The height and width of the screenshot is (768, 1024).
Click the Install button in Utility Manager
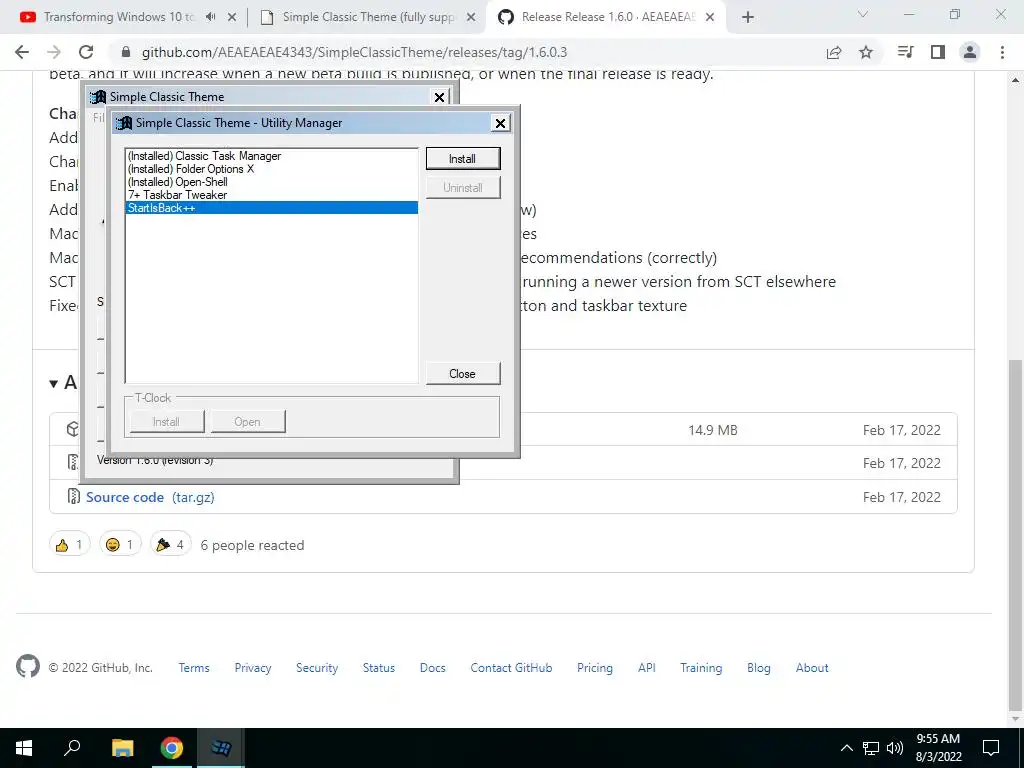coord(463,159)
